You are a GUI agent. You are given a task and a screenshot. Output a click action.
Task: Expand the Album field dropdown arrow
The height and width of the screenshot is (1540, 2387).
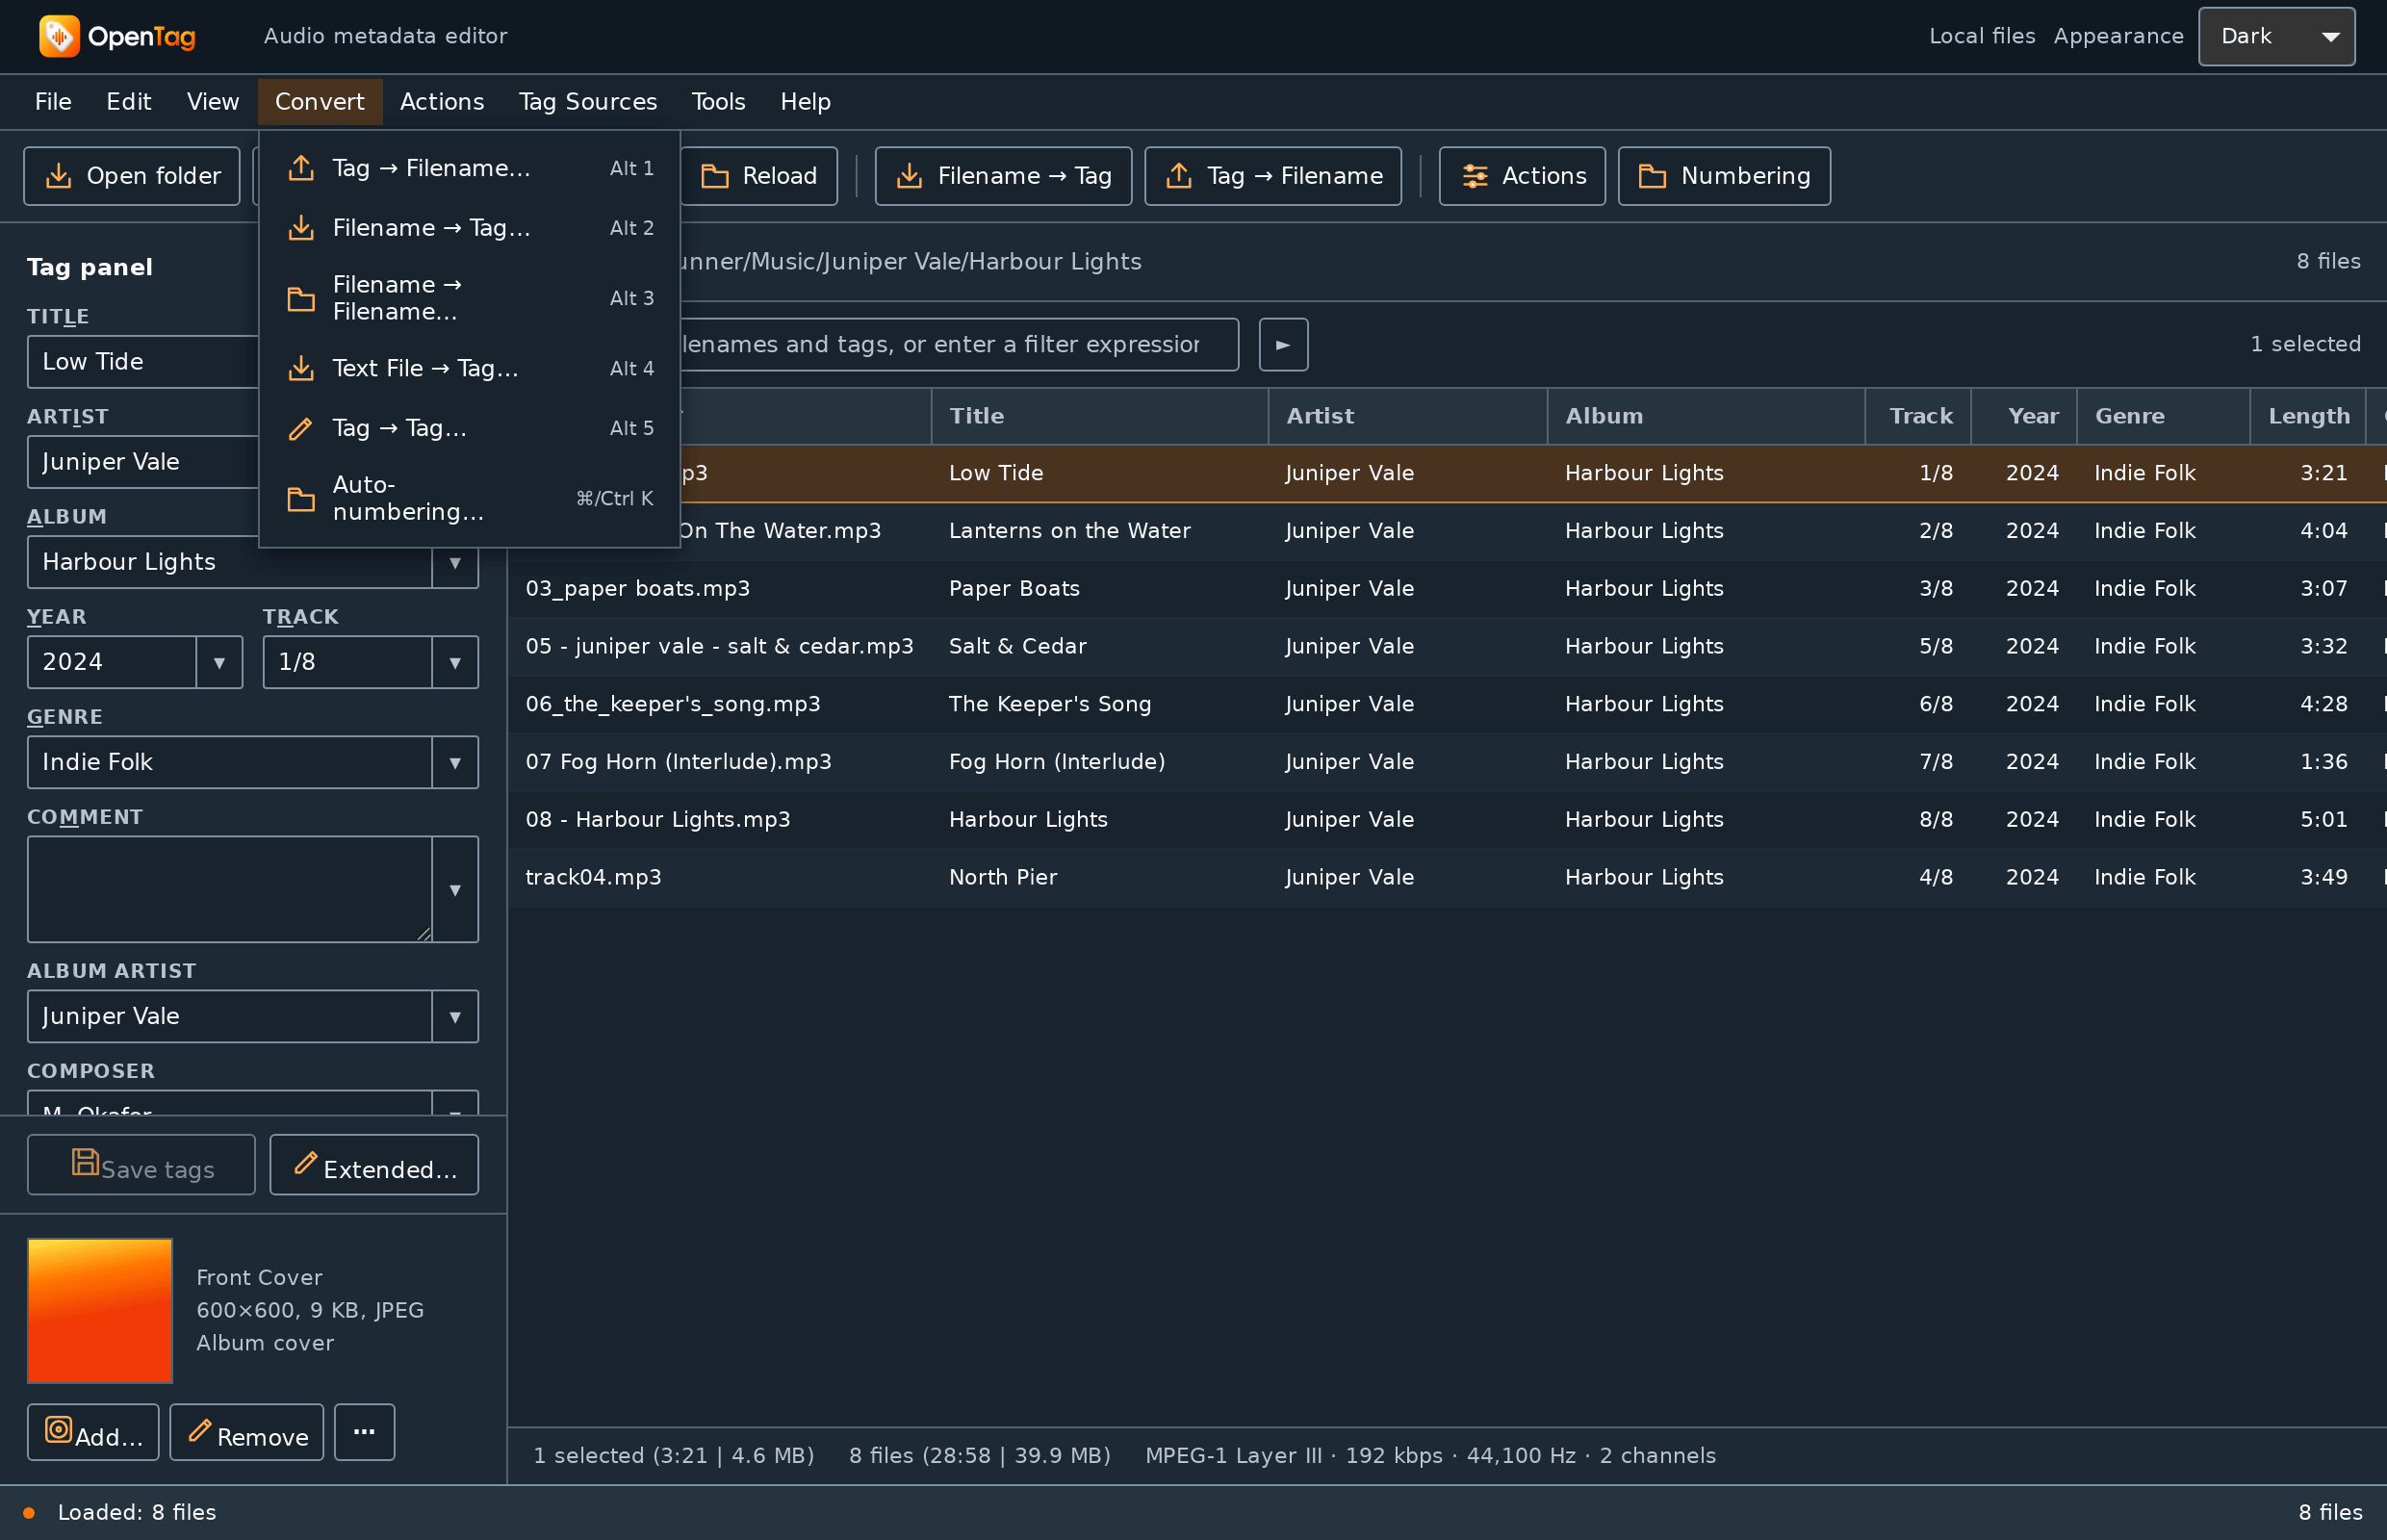pos(455,562)
